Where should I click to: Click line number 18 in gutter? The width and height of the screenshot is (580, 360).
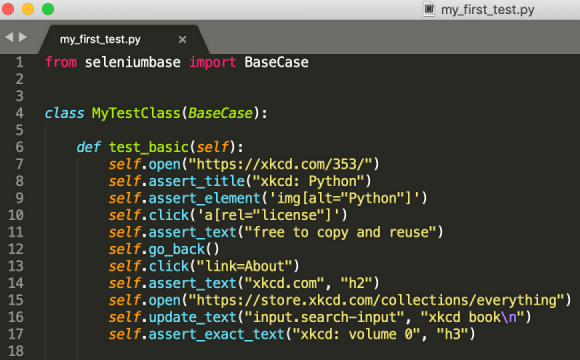(x=16, y=351)
